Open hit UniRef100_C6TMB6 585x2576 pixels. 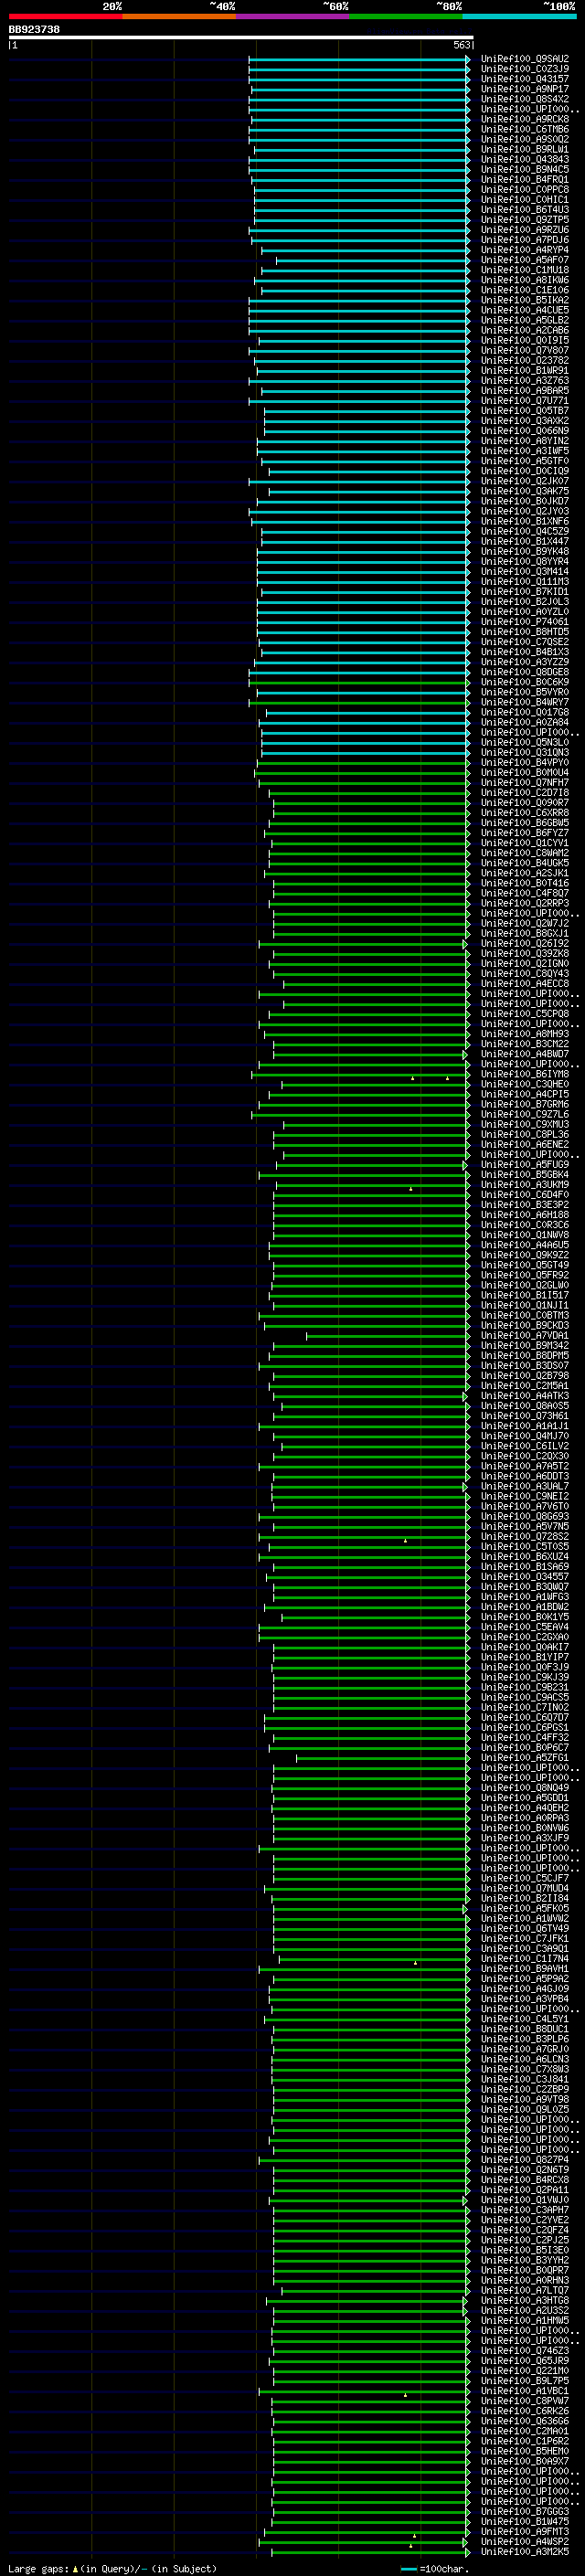(525, 129)
